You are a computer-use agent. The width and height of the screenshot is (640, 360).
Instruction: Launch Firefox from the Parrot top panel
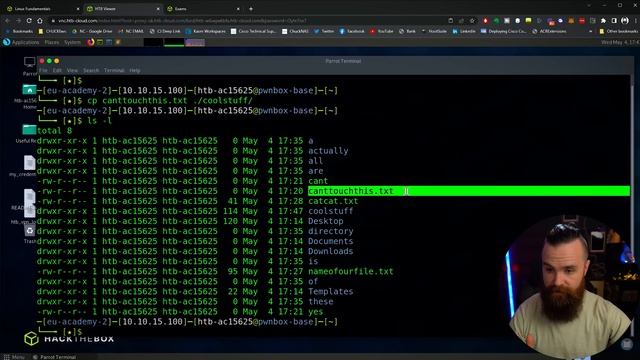click(x=91, y=42)
